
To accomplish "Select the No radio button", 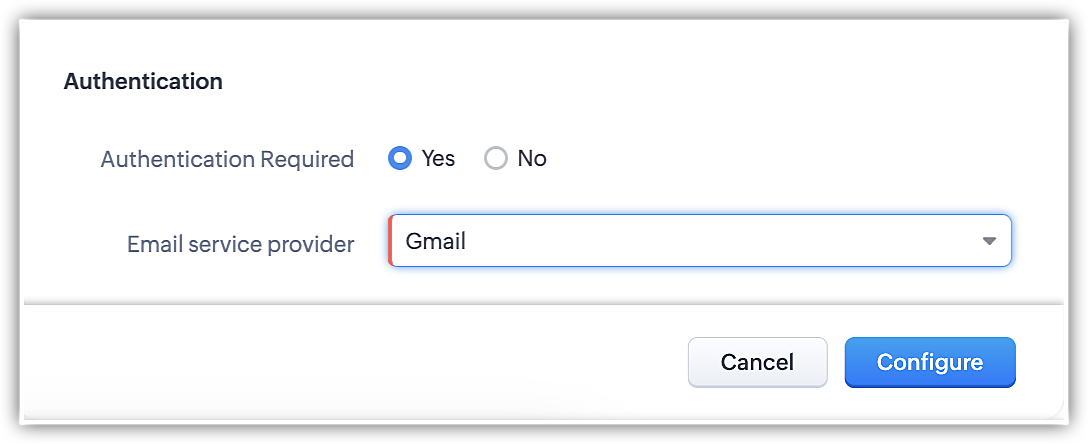I will pyautogui.click(x=496, y=159).
